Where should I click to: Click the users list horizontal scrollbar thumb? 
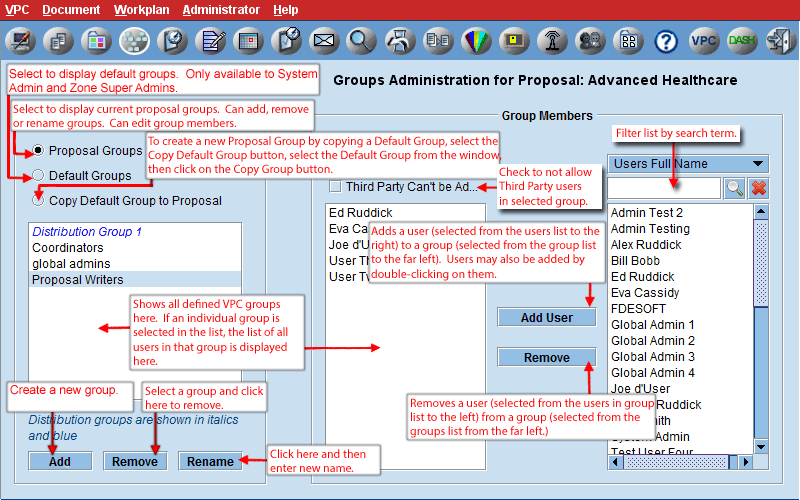pyautogui.click(x=677, y=462)
